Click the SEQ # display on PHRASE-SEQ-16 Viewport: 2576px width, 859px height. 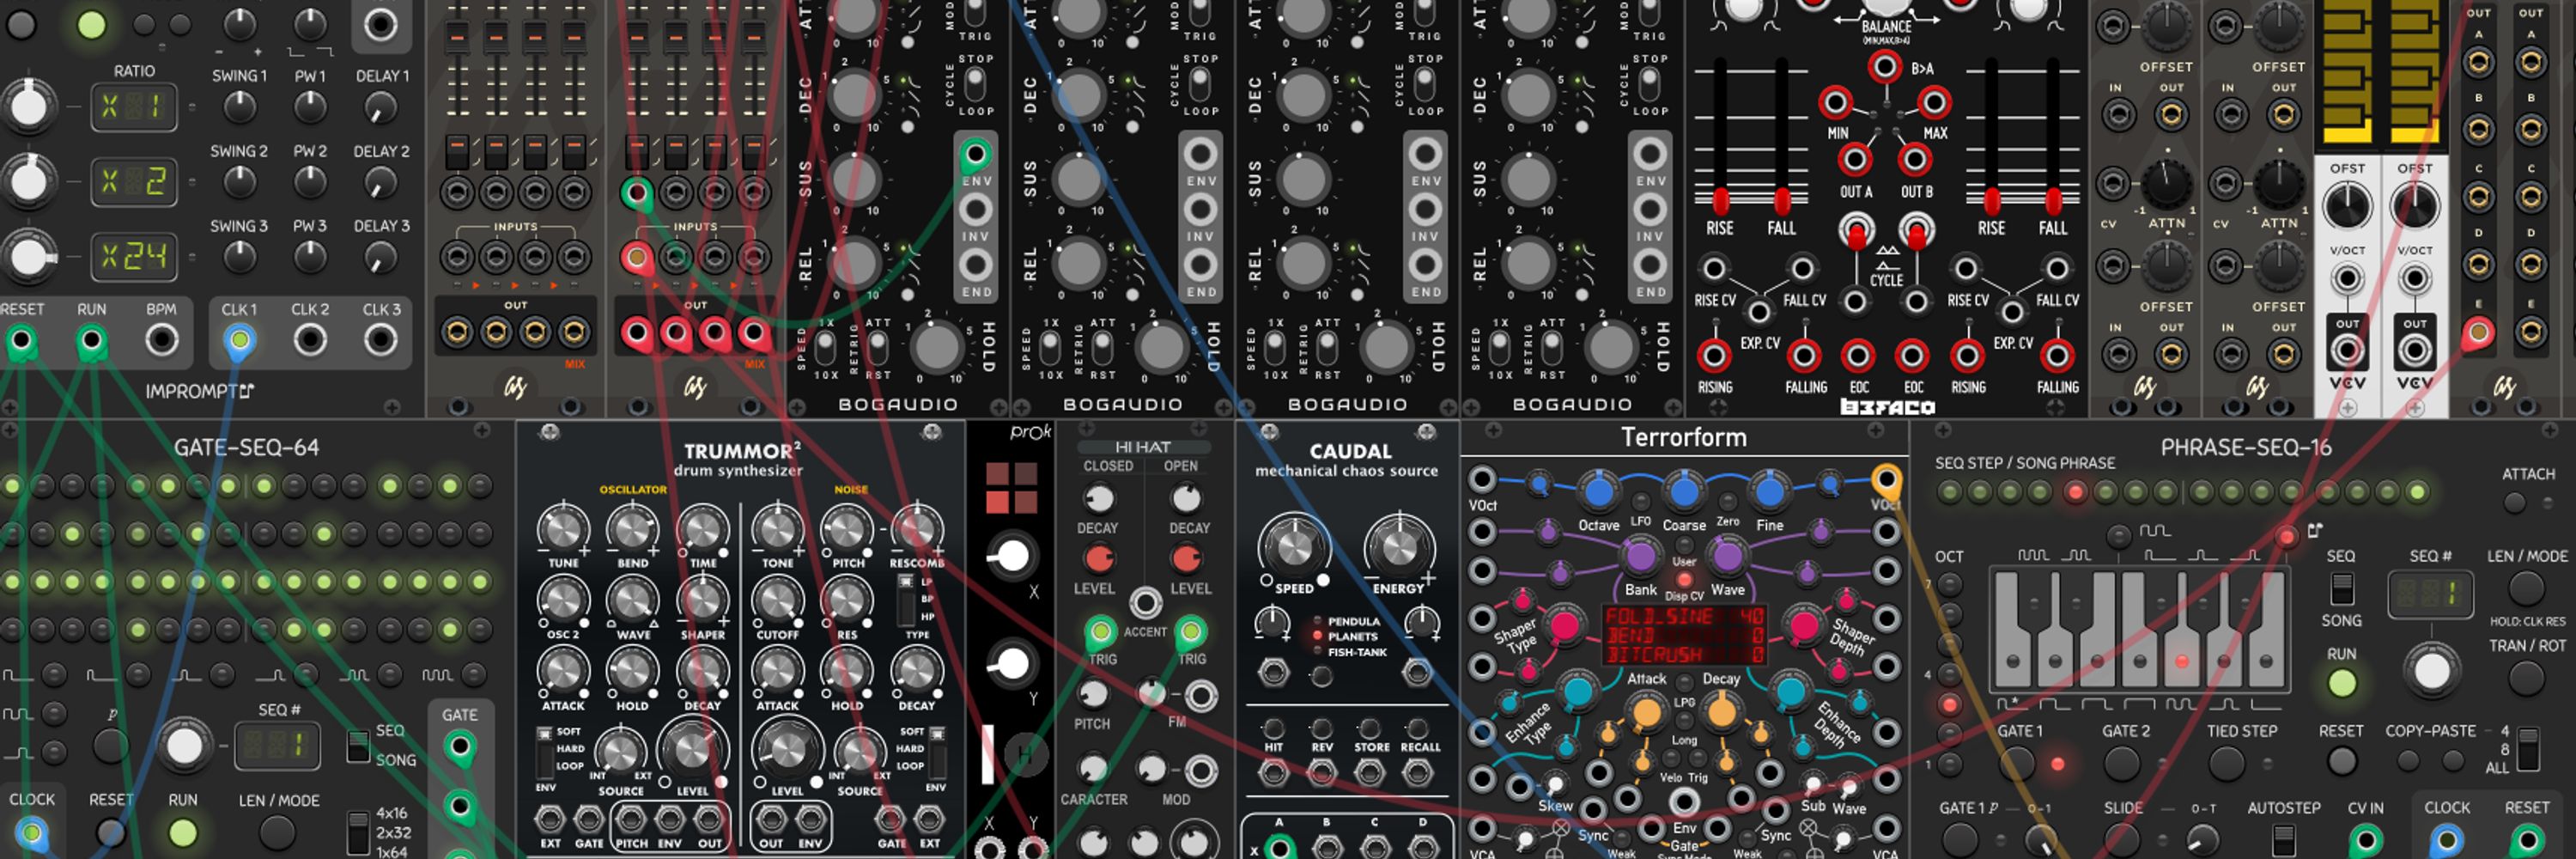click(2430, 594)
